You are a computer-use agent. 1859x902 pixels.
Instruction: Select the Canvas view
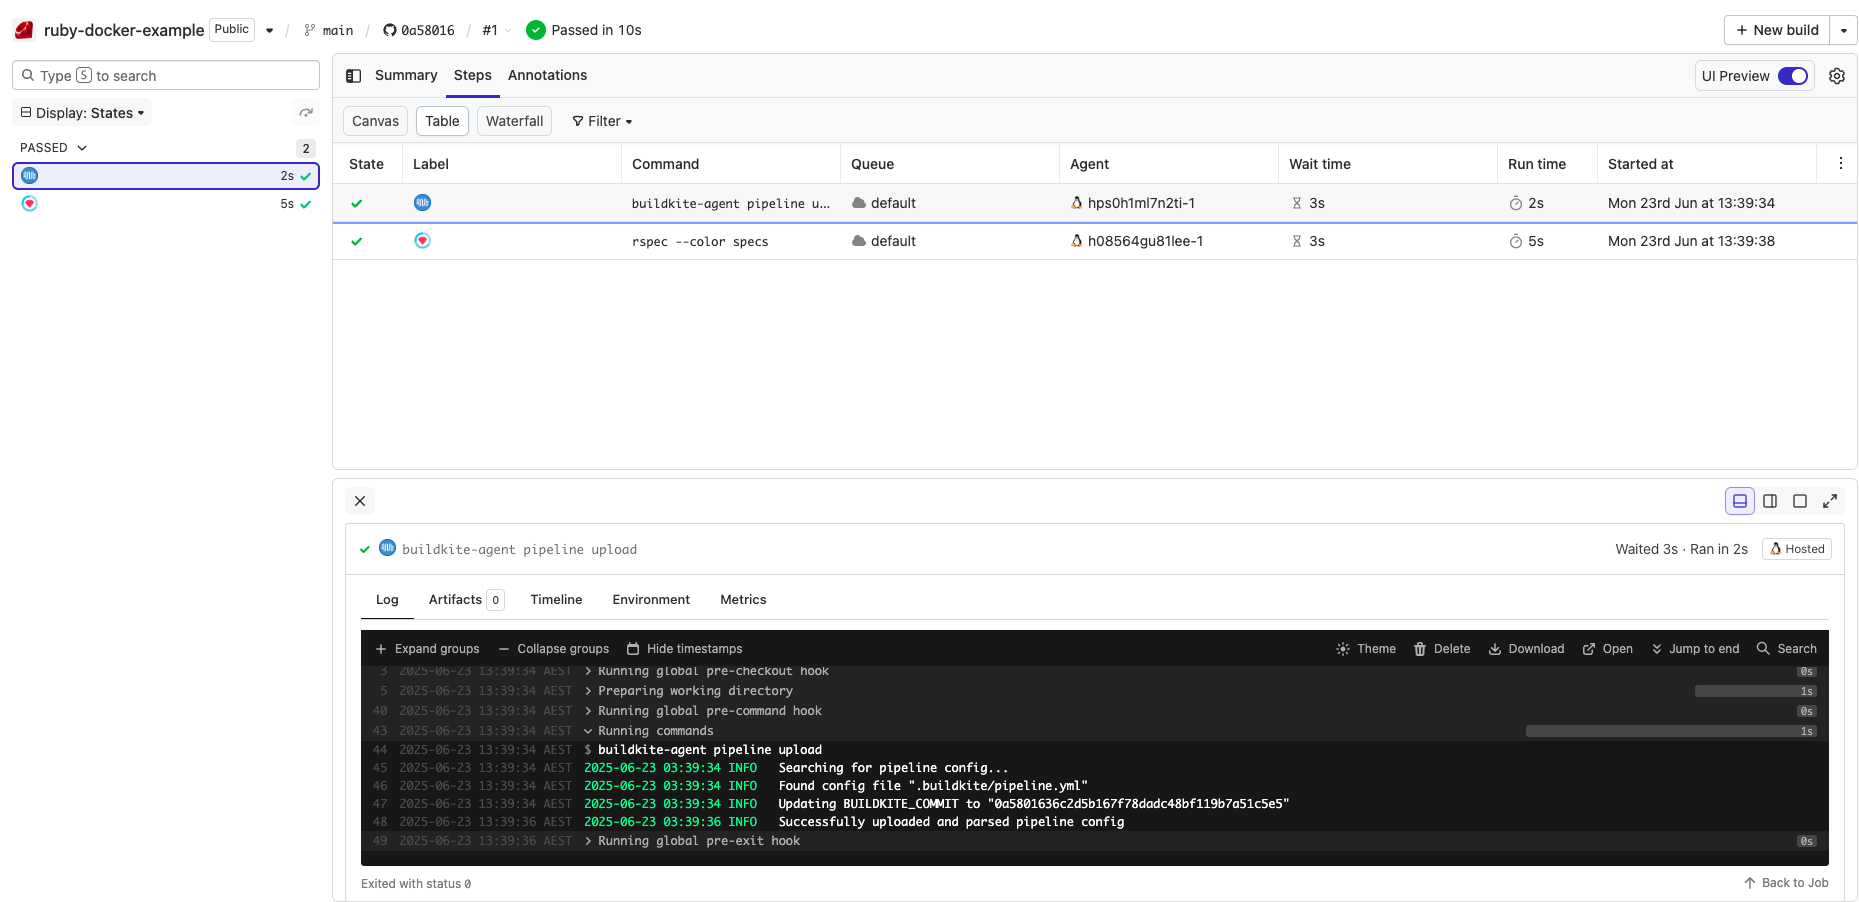point(376,121)
